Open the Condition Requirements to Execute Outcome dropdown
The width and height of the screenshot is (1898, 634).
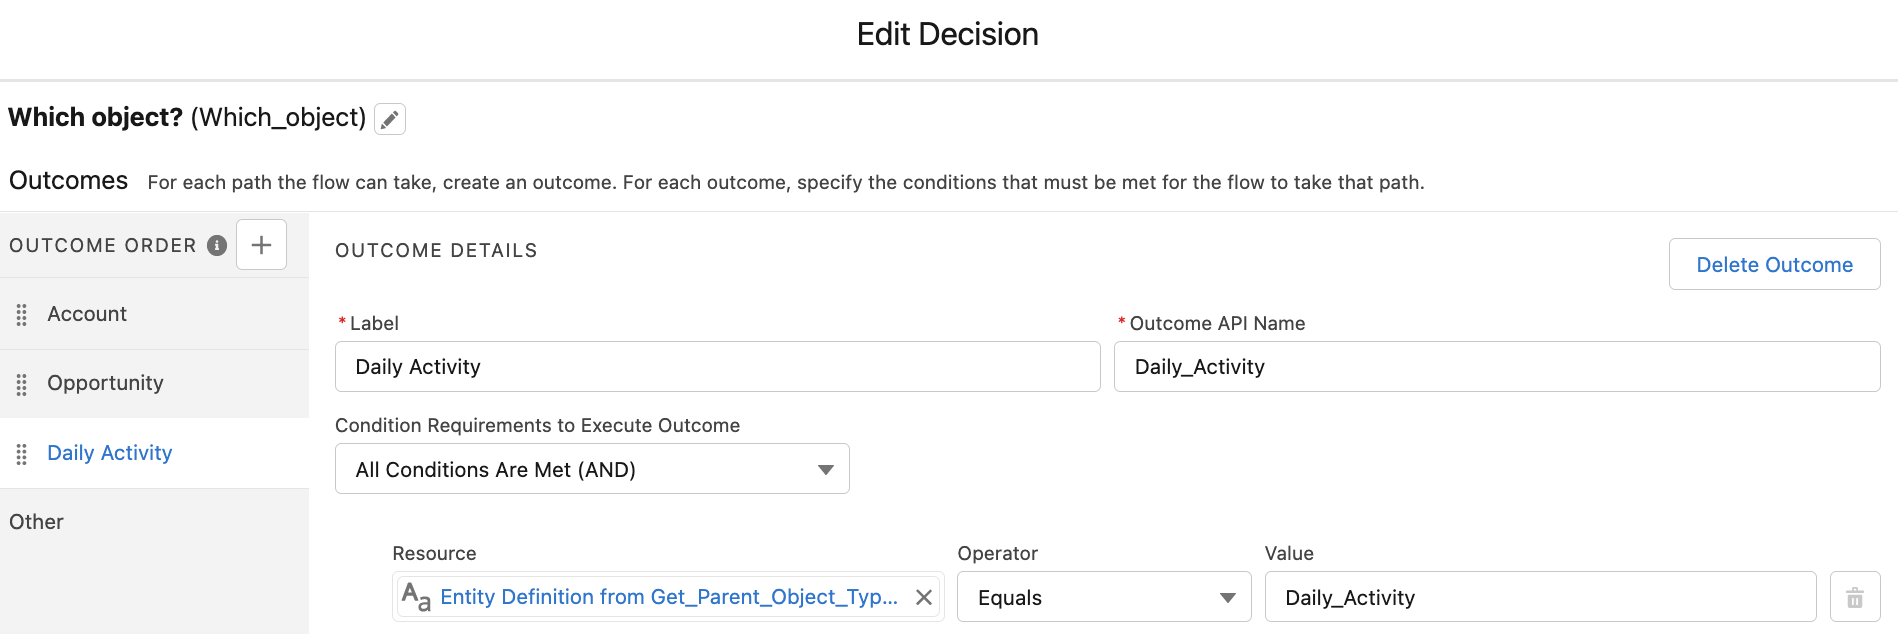[x=592, y=468]
